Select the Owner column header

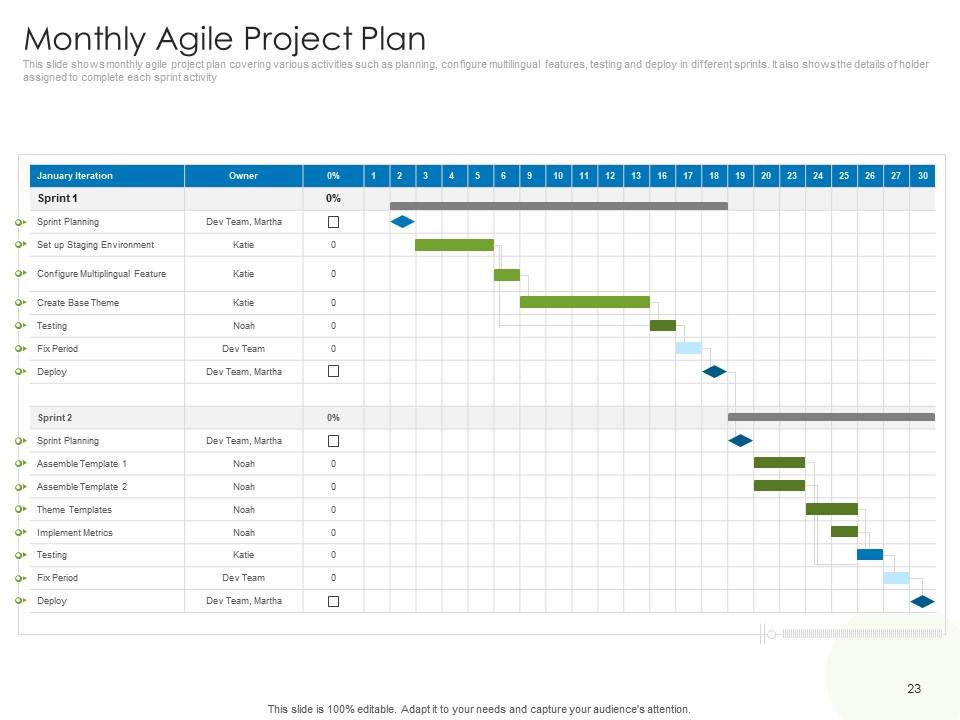[x=243, y=176]
